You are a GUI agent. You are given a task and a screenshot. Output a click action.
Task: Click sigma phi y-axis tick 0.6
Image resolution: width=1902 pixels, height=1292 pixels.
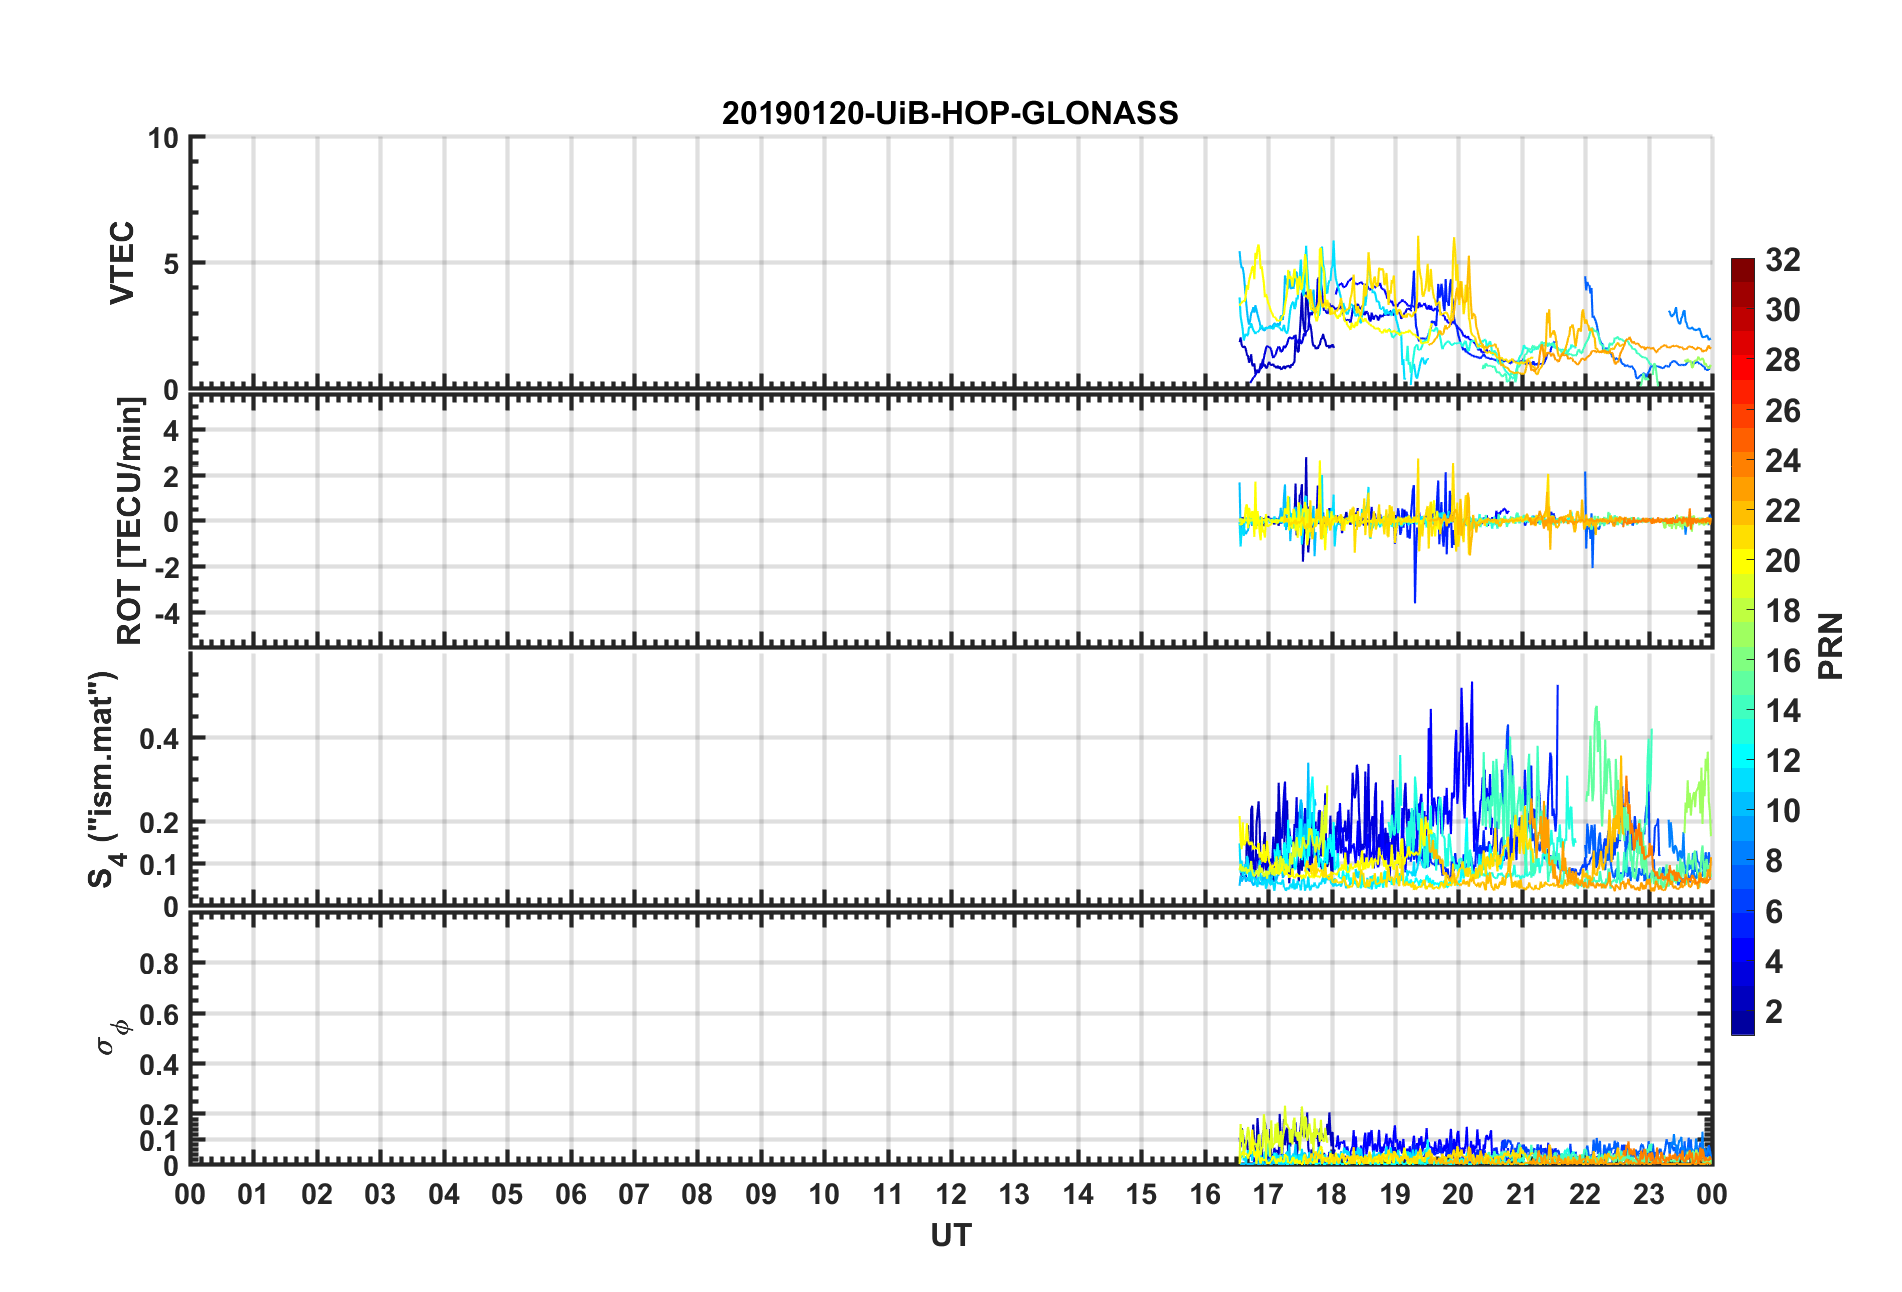coord(159,1014)
